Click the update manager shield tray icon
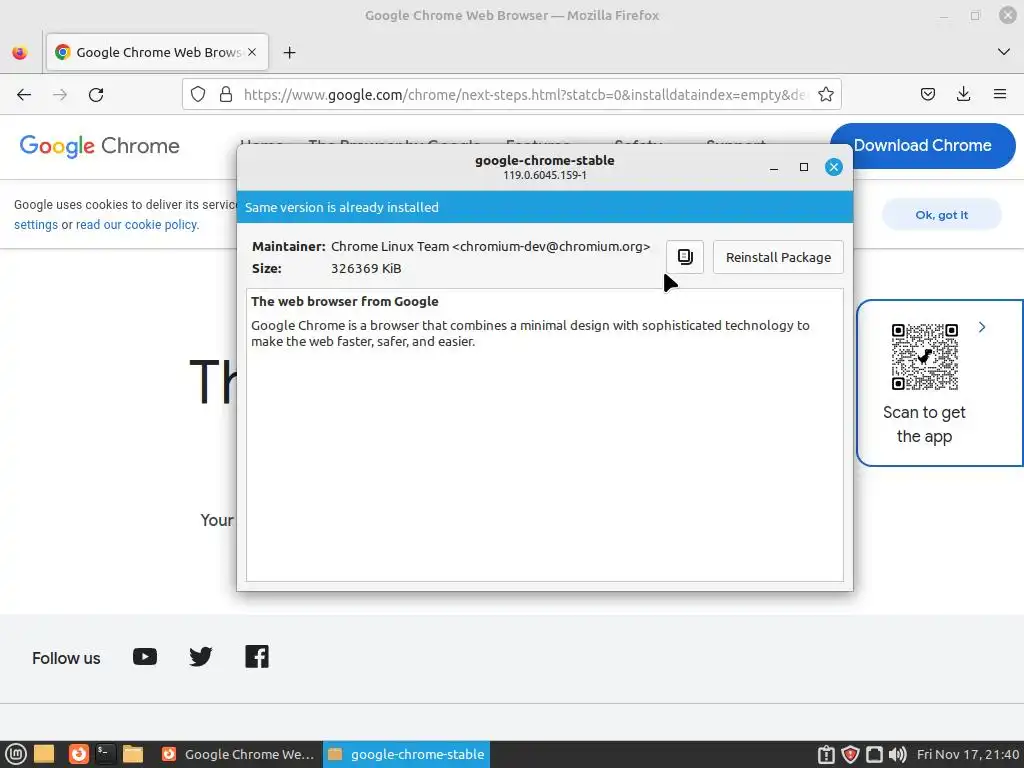The width and height of the screenshot is (1024, 768). coord(850,754)
